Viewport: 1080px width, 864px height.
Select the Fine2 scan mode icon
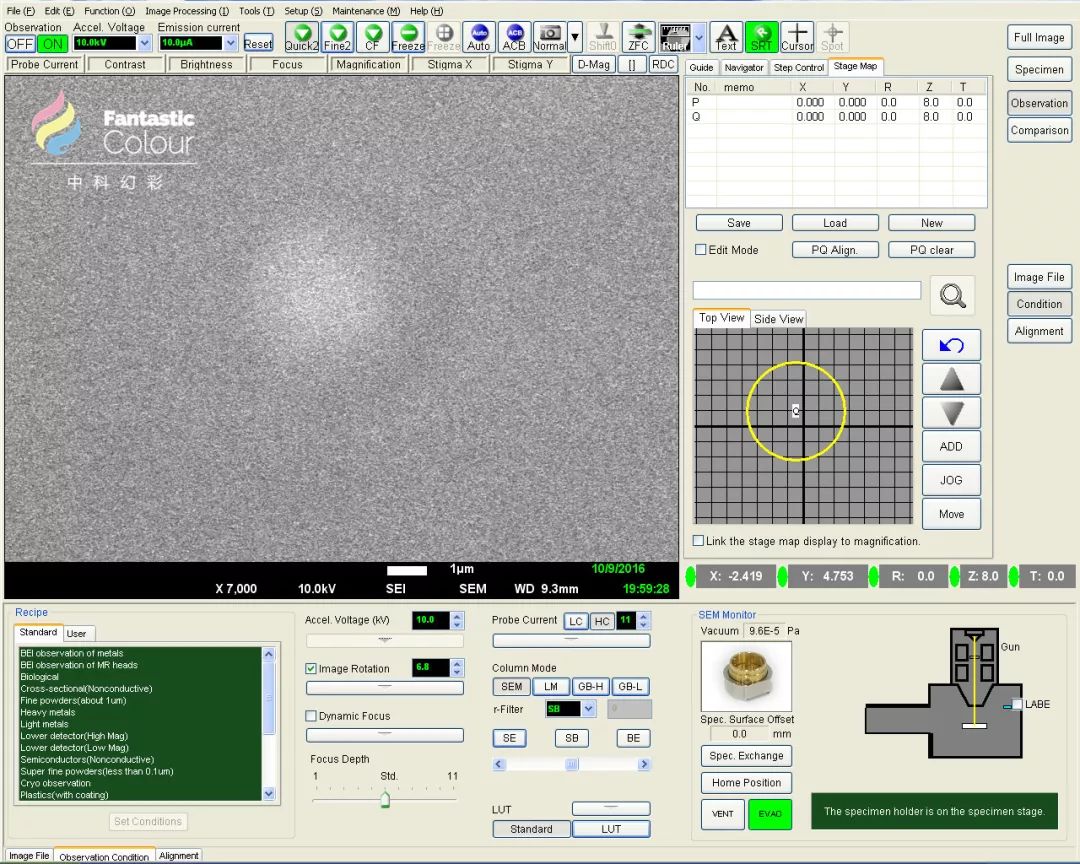[337, 37]
